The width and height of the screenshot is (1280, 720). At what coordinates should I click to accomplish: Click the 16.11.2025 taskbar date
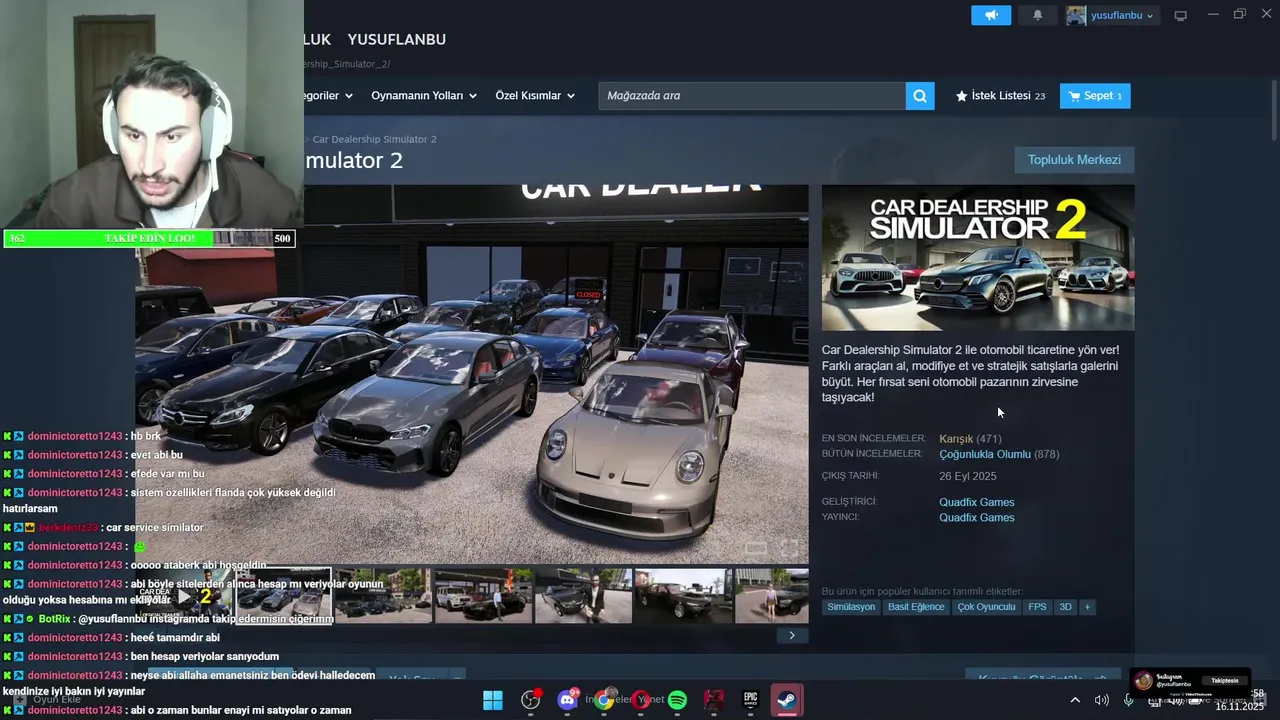tap(1241, 706)
